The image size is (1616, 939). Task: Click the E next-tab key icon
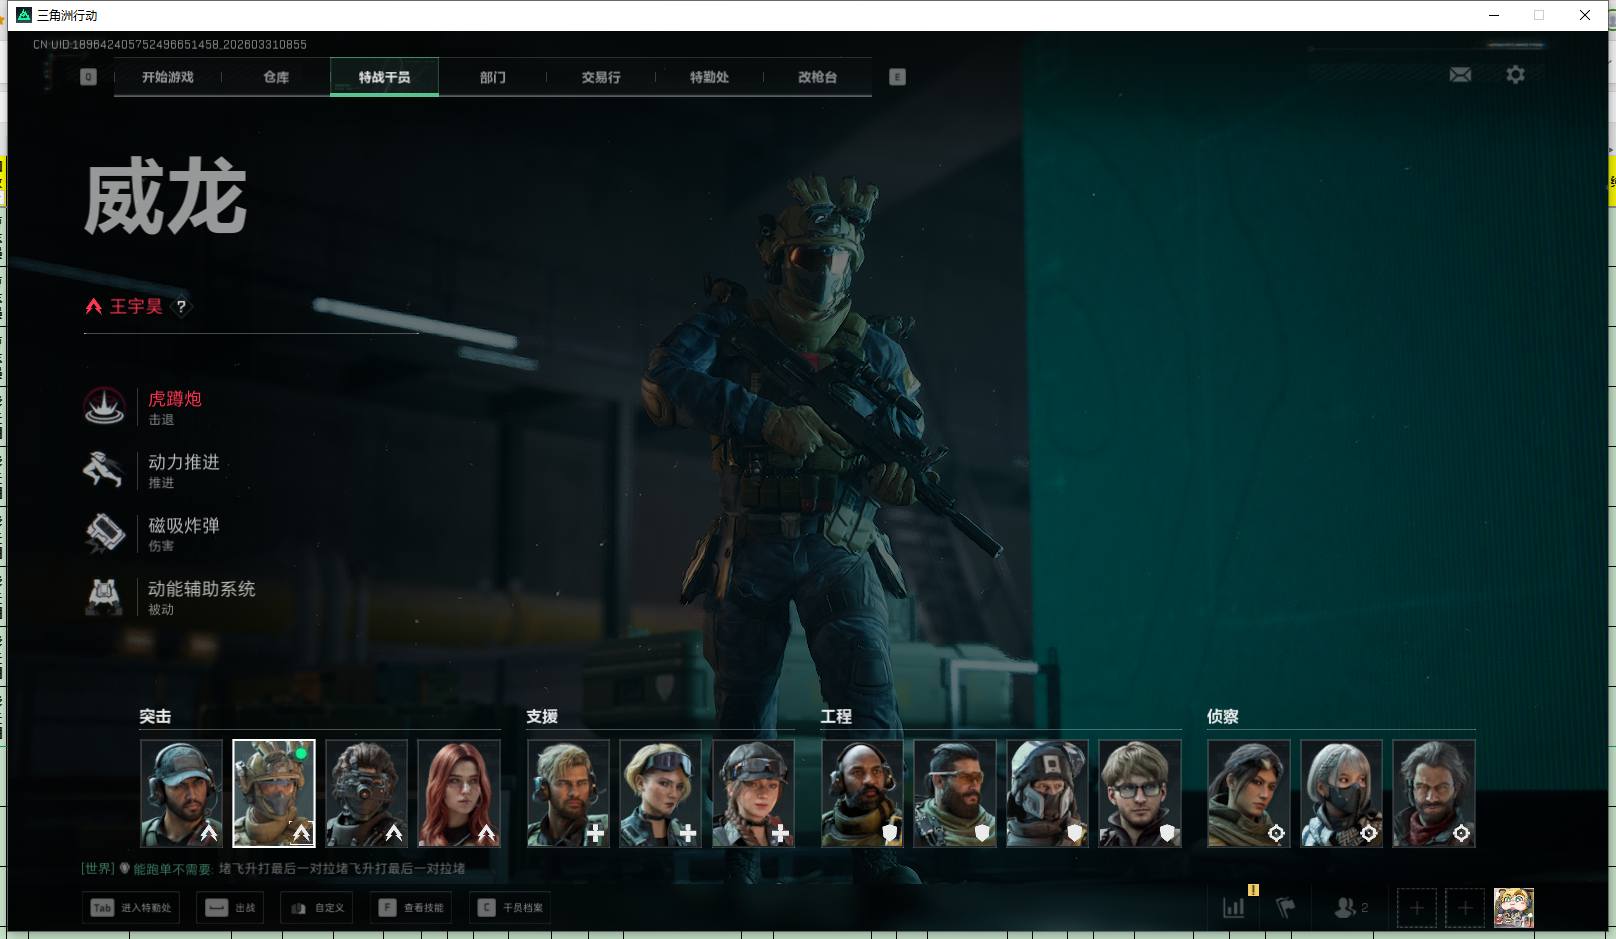[897, 77]
